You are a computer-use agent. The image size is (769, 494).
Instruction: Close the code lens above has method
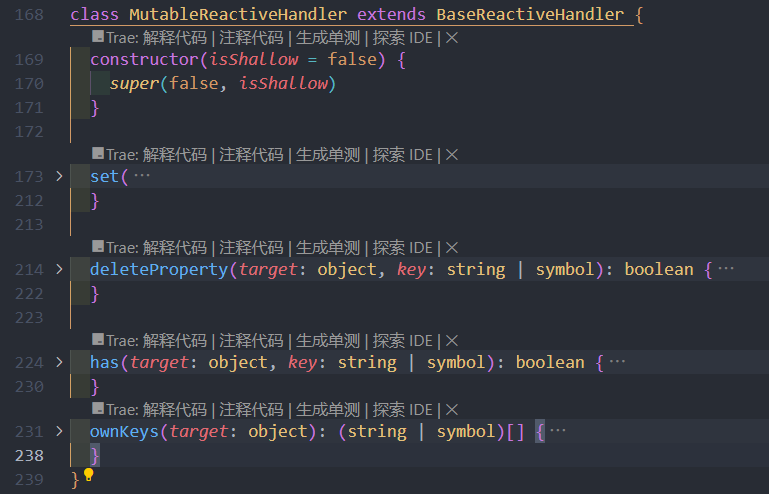coord(451,341)
